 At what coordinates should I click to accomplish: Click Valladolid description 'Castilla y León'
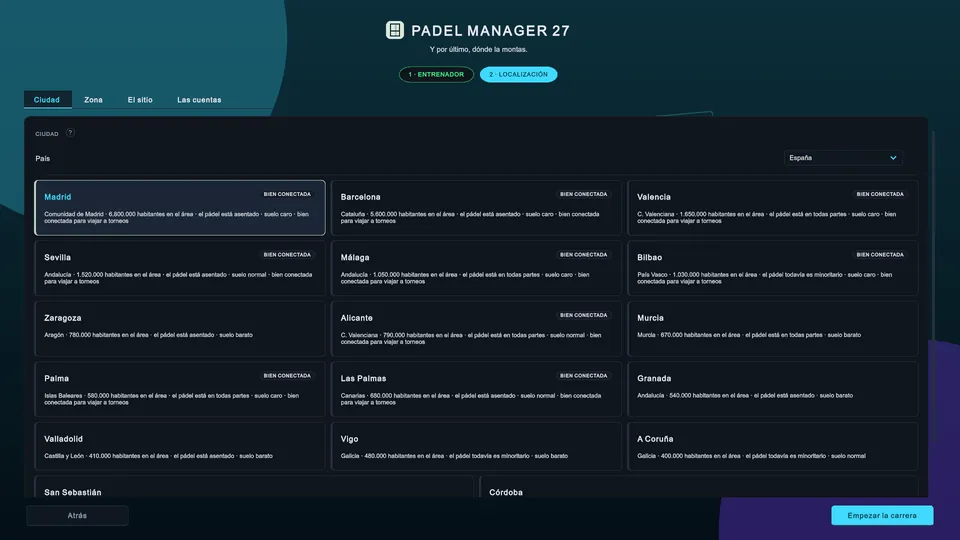(64, 456)
